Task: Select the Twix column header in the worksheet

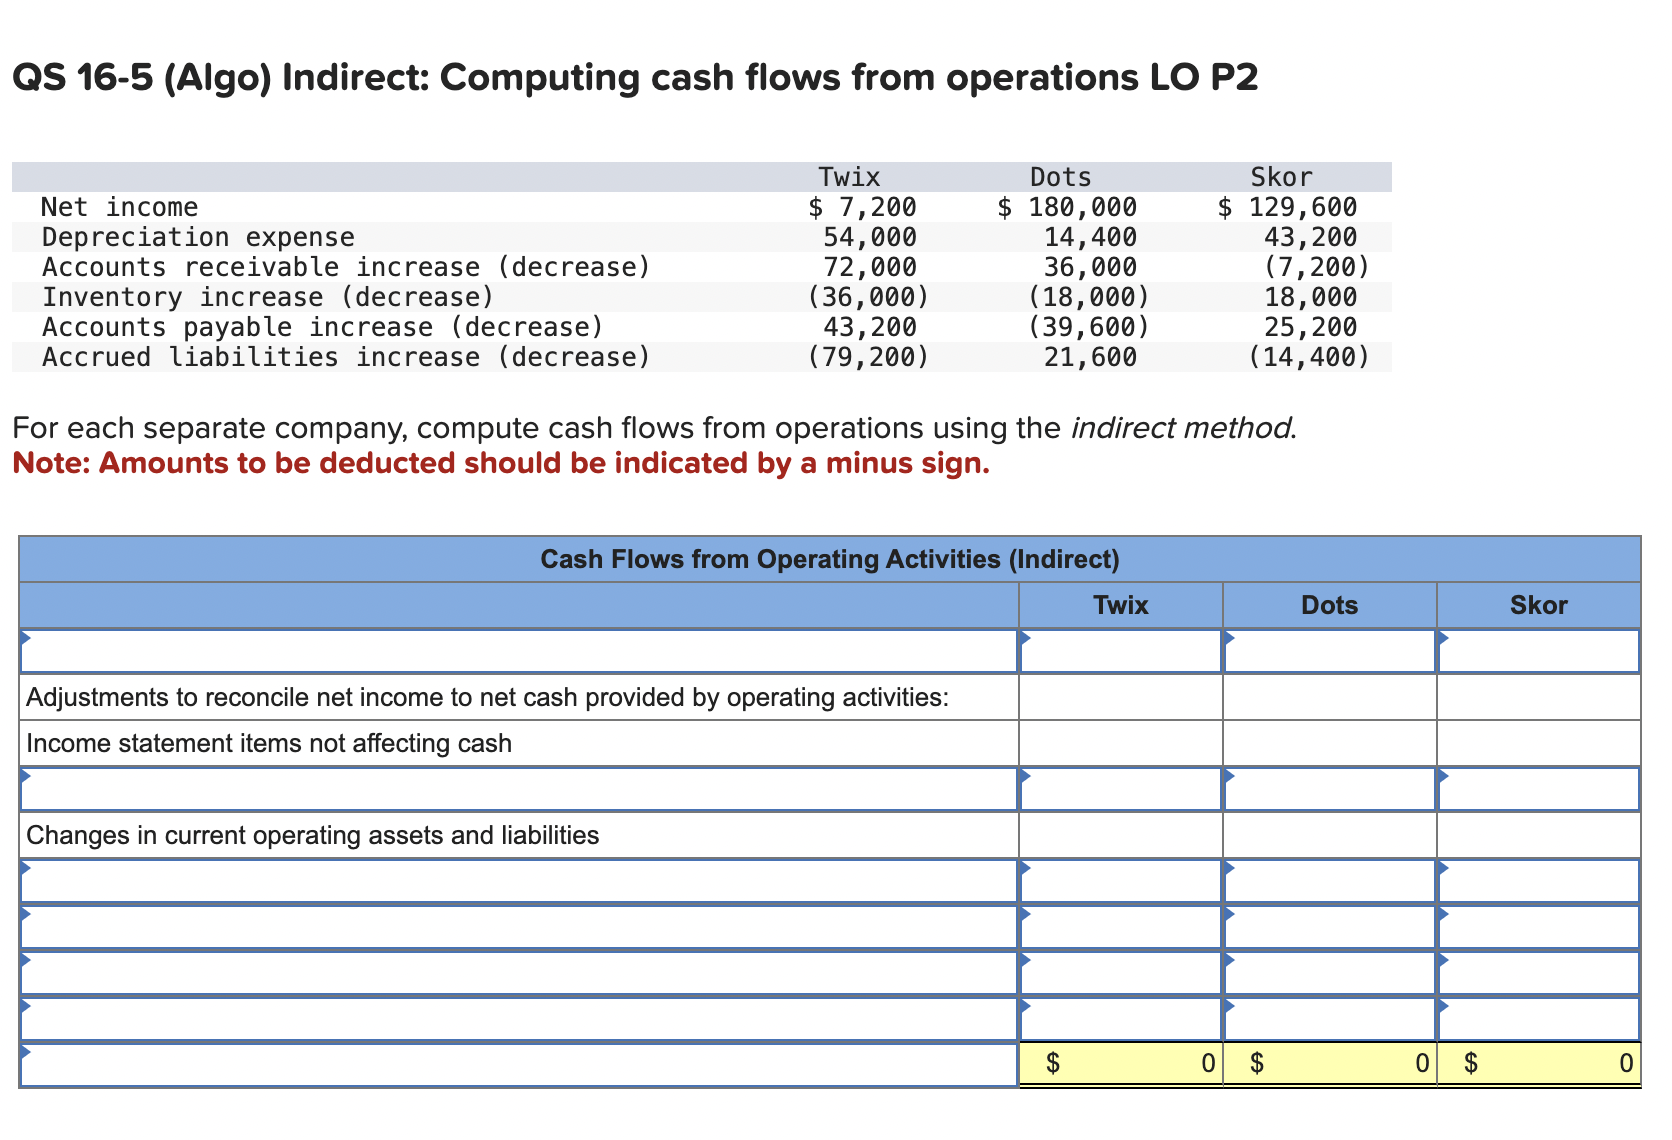Action: pyautogui.click(x=1120, y=605)
